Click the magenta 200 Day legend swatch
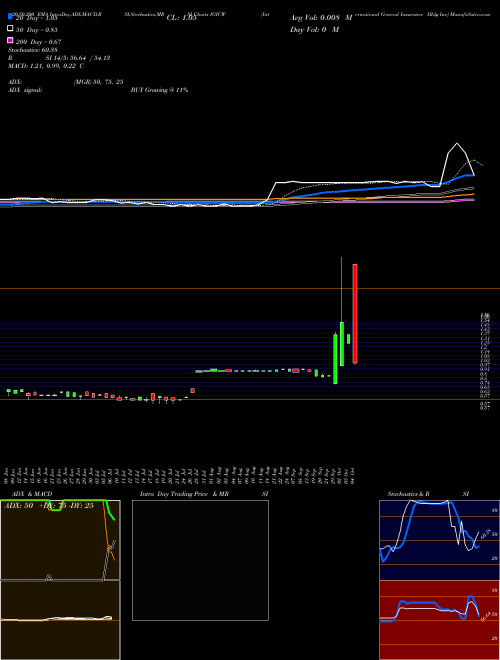Viewport: 500px width, 660px height. [x=10, y=41]
